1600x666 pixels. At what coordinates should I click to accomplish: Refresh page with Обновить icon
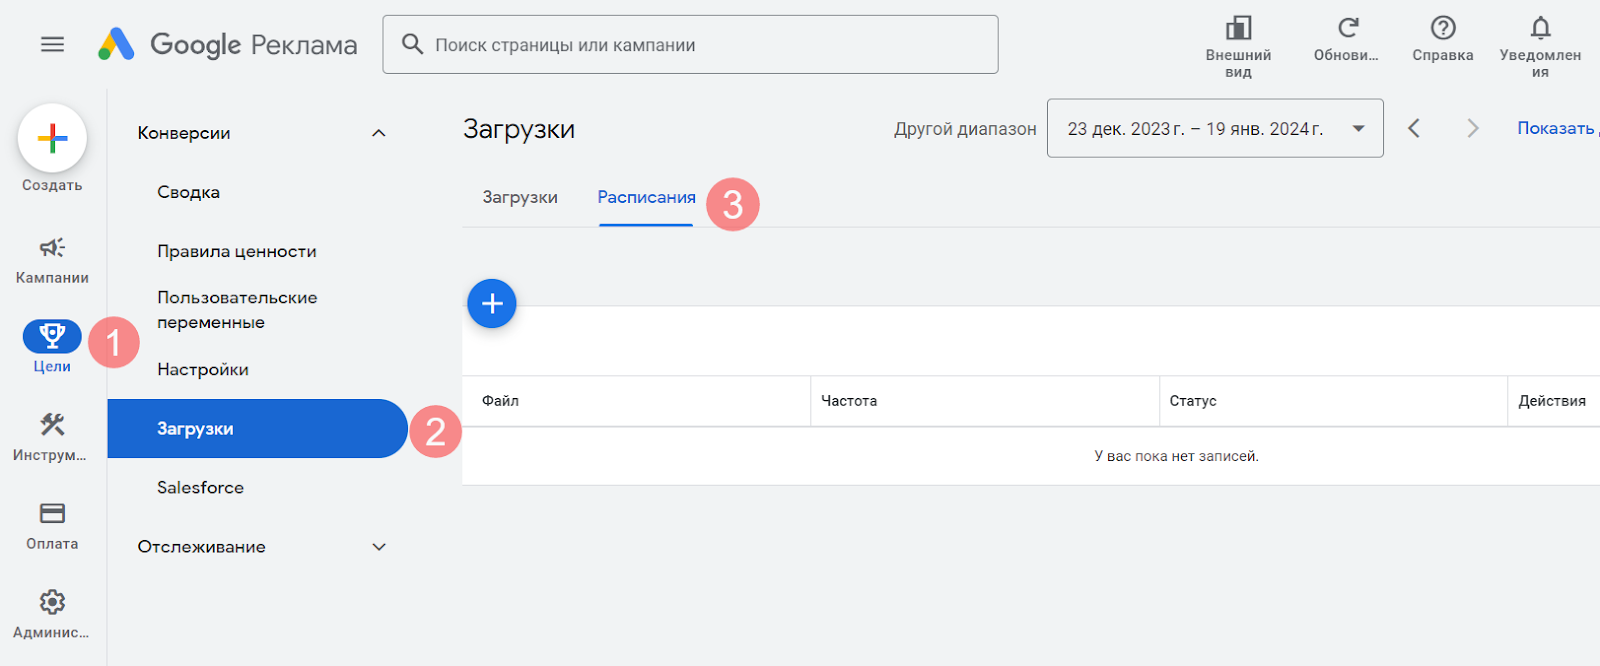1347,28
